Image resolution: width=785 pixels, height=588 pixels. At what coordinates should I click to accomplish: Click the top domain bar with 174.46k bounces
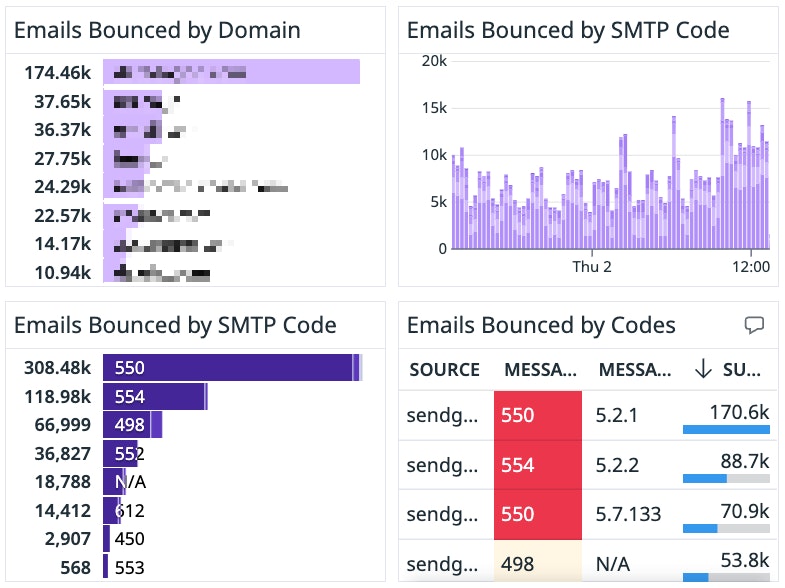point(231,72)
